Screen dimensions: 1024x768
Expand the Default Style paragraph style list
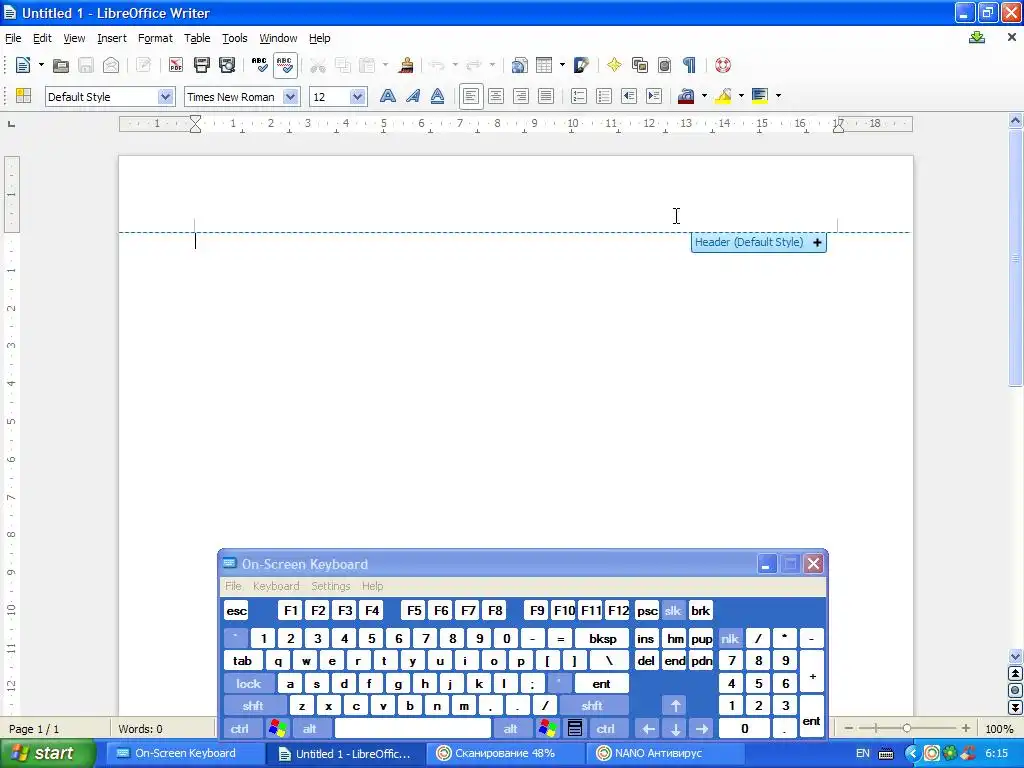coord(166,97)
